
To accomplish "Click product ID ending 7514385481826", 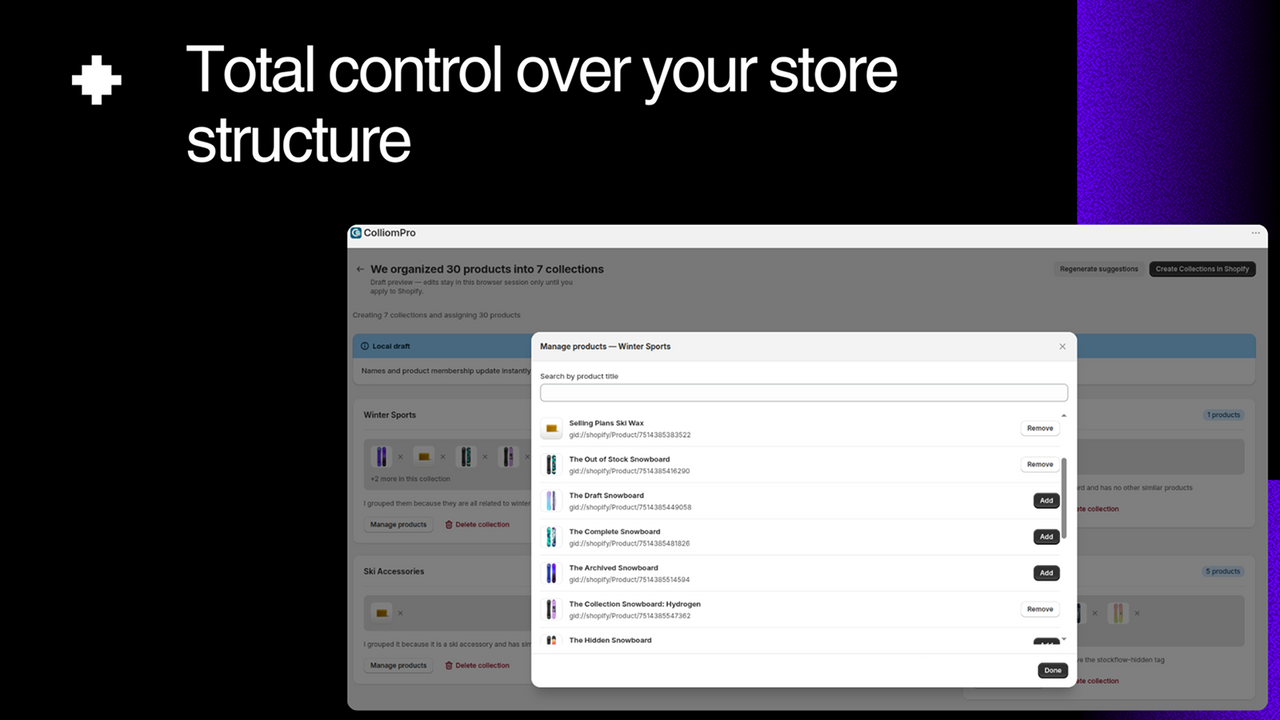I will coord(629,543).
